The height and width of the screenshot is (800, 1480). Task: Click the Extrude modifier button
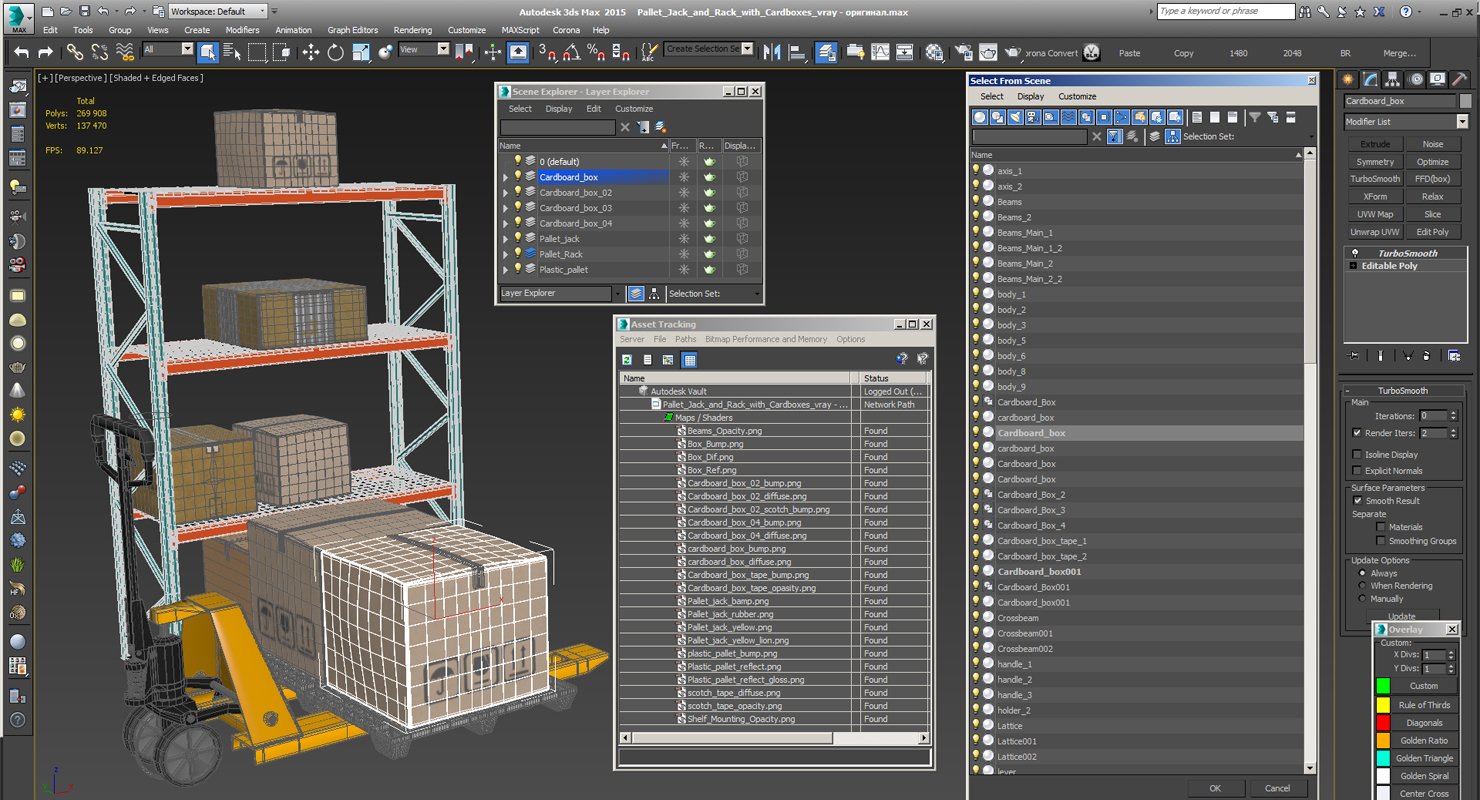click(x=1375, y=144)
